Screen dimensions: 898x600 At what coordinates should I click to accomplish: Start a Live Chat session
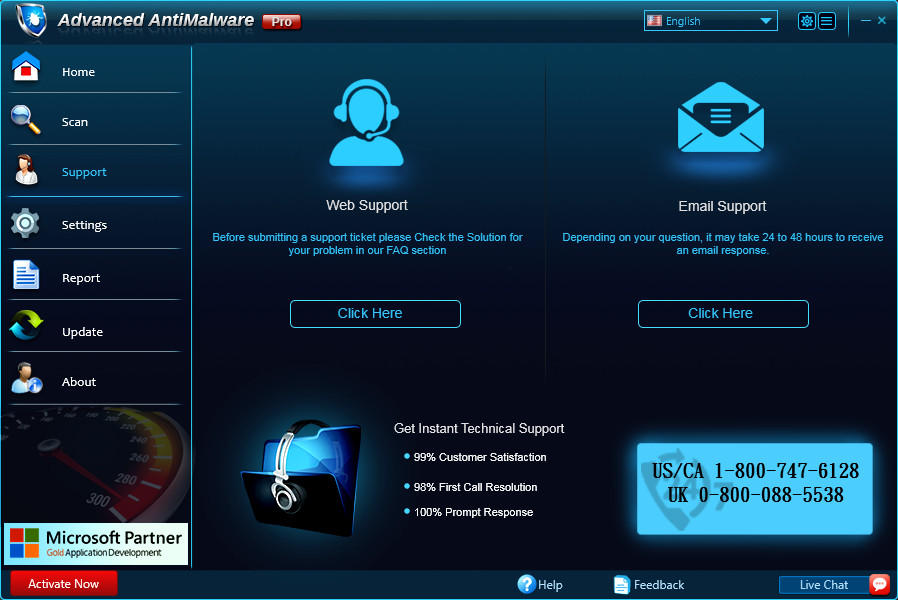824,585
